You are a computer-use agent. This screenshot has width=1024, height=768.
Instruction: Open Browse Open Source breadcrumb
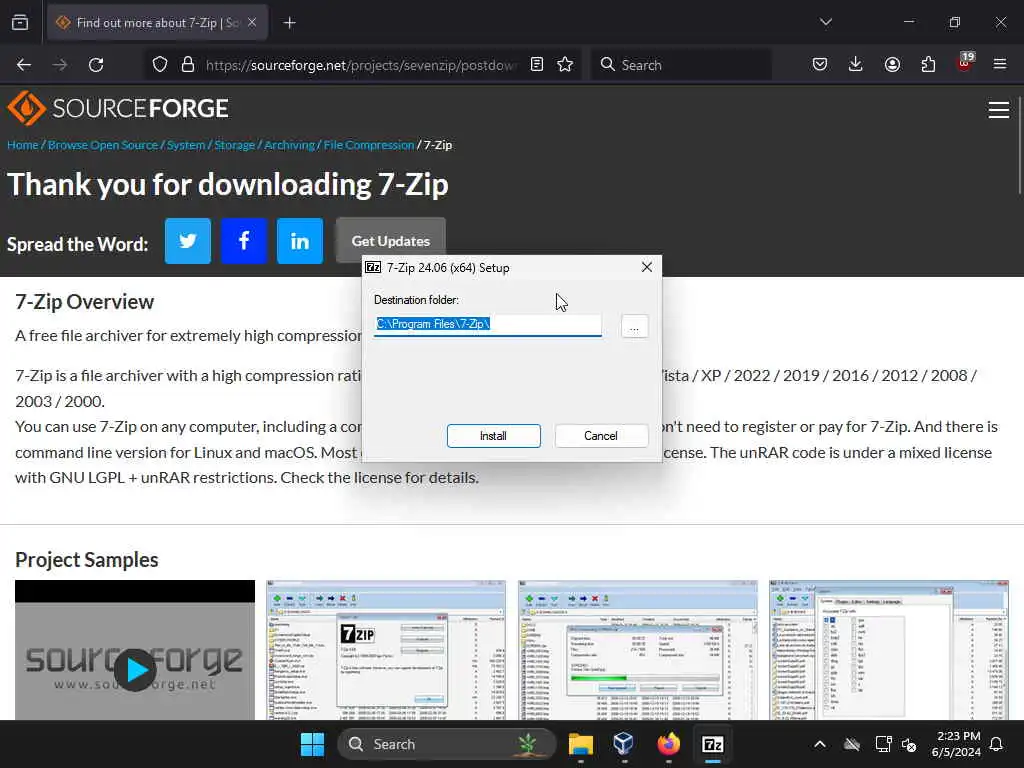[x=103, y=145]
